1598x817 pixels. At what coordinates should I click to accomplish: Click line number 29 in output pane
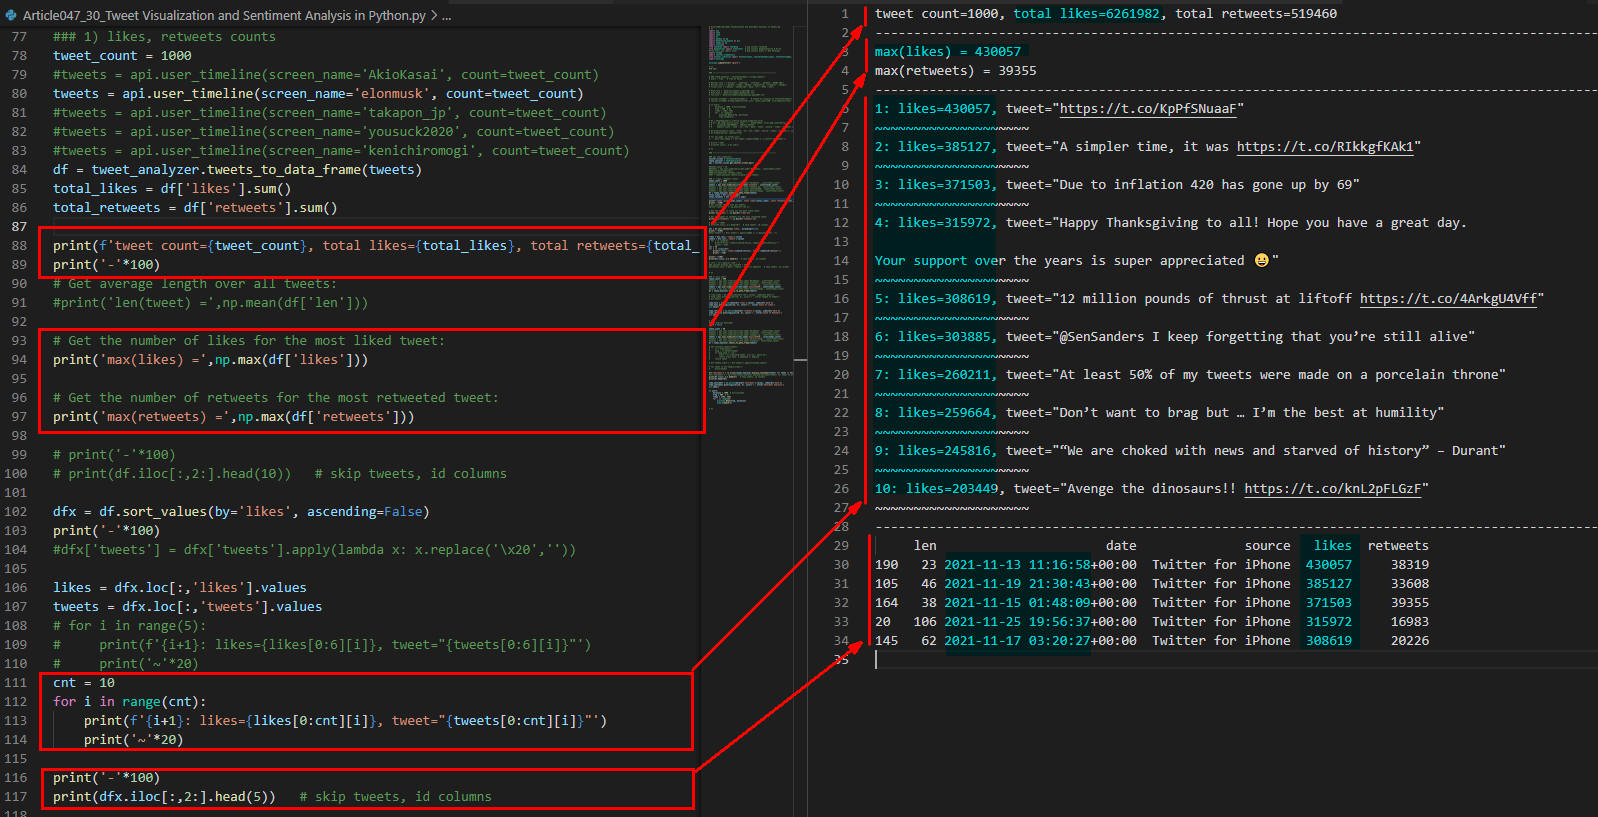pyautogui.click(x=841, y=545)
